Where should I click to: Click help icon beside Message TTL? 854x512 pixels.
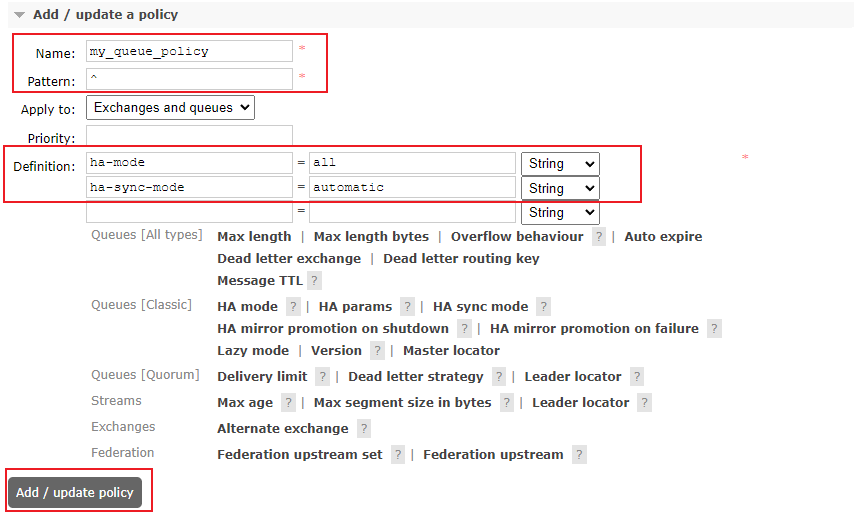[x=314, y=281]
